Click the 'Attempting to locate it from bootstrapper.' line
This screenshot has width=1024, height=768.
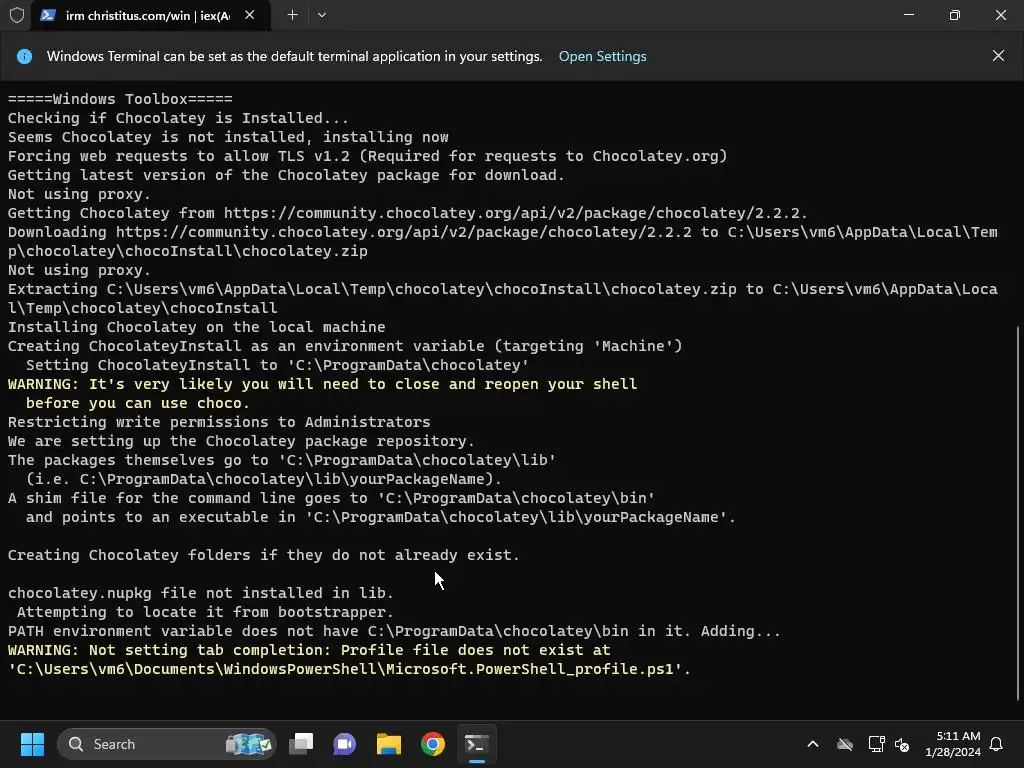click(x=205, y=612)
